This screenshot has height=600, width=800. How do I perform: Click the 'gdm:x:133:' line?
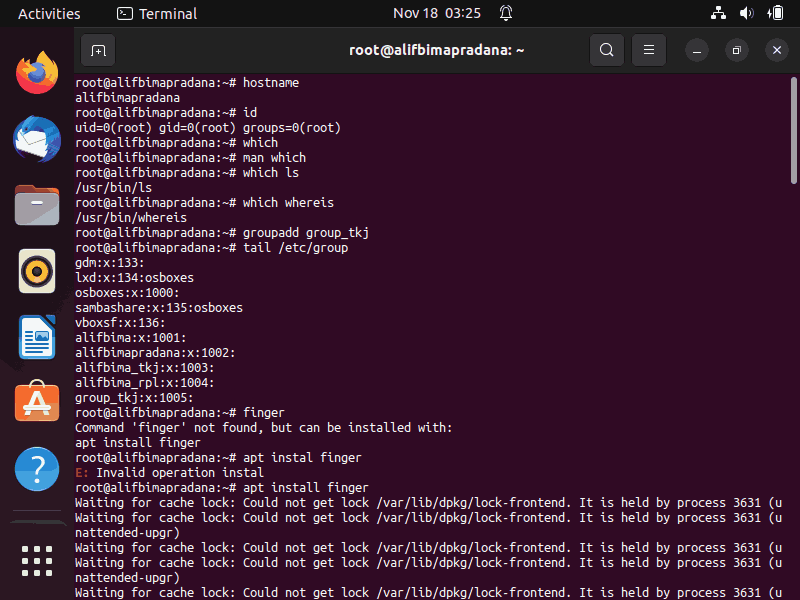point(110,263)
